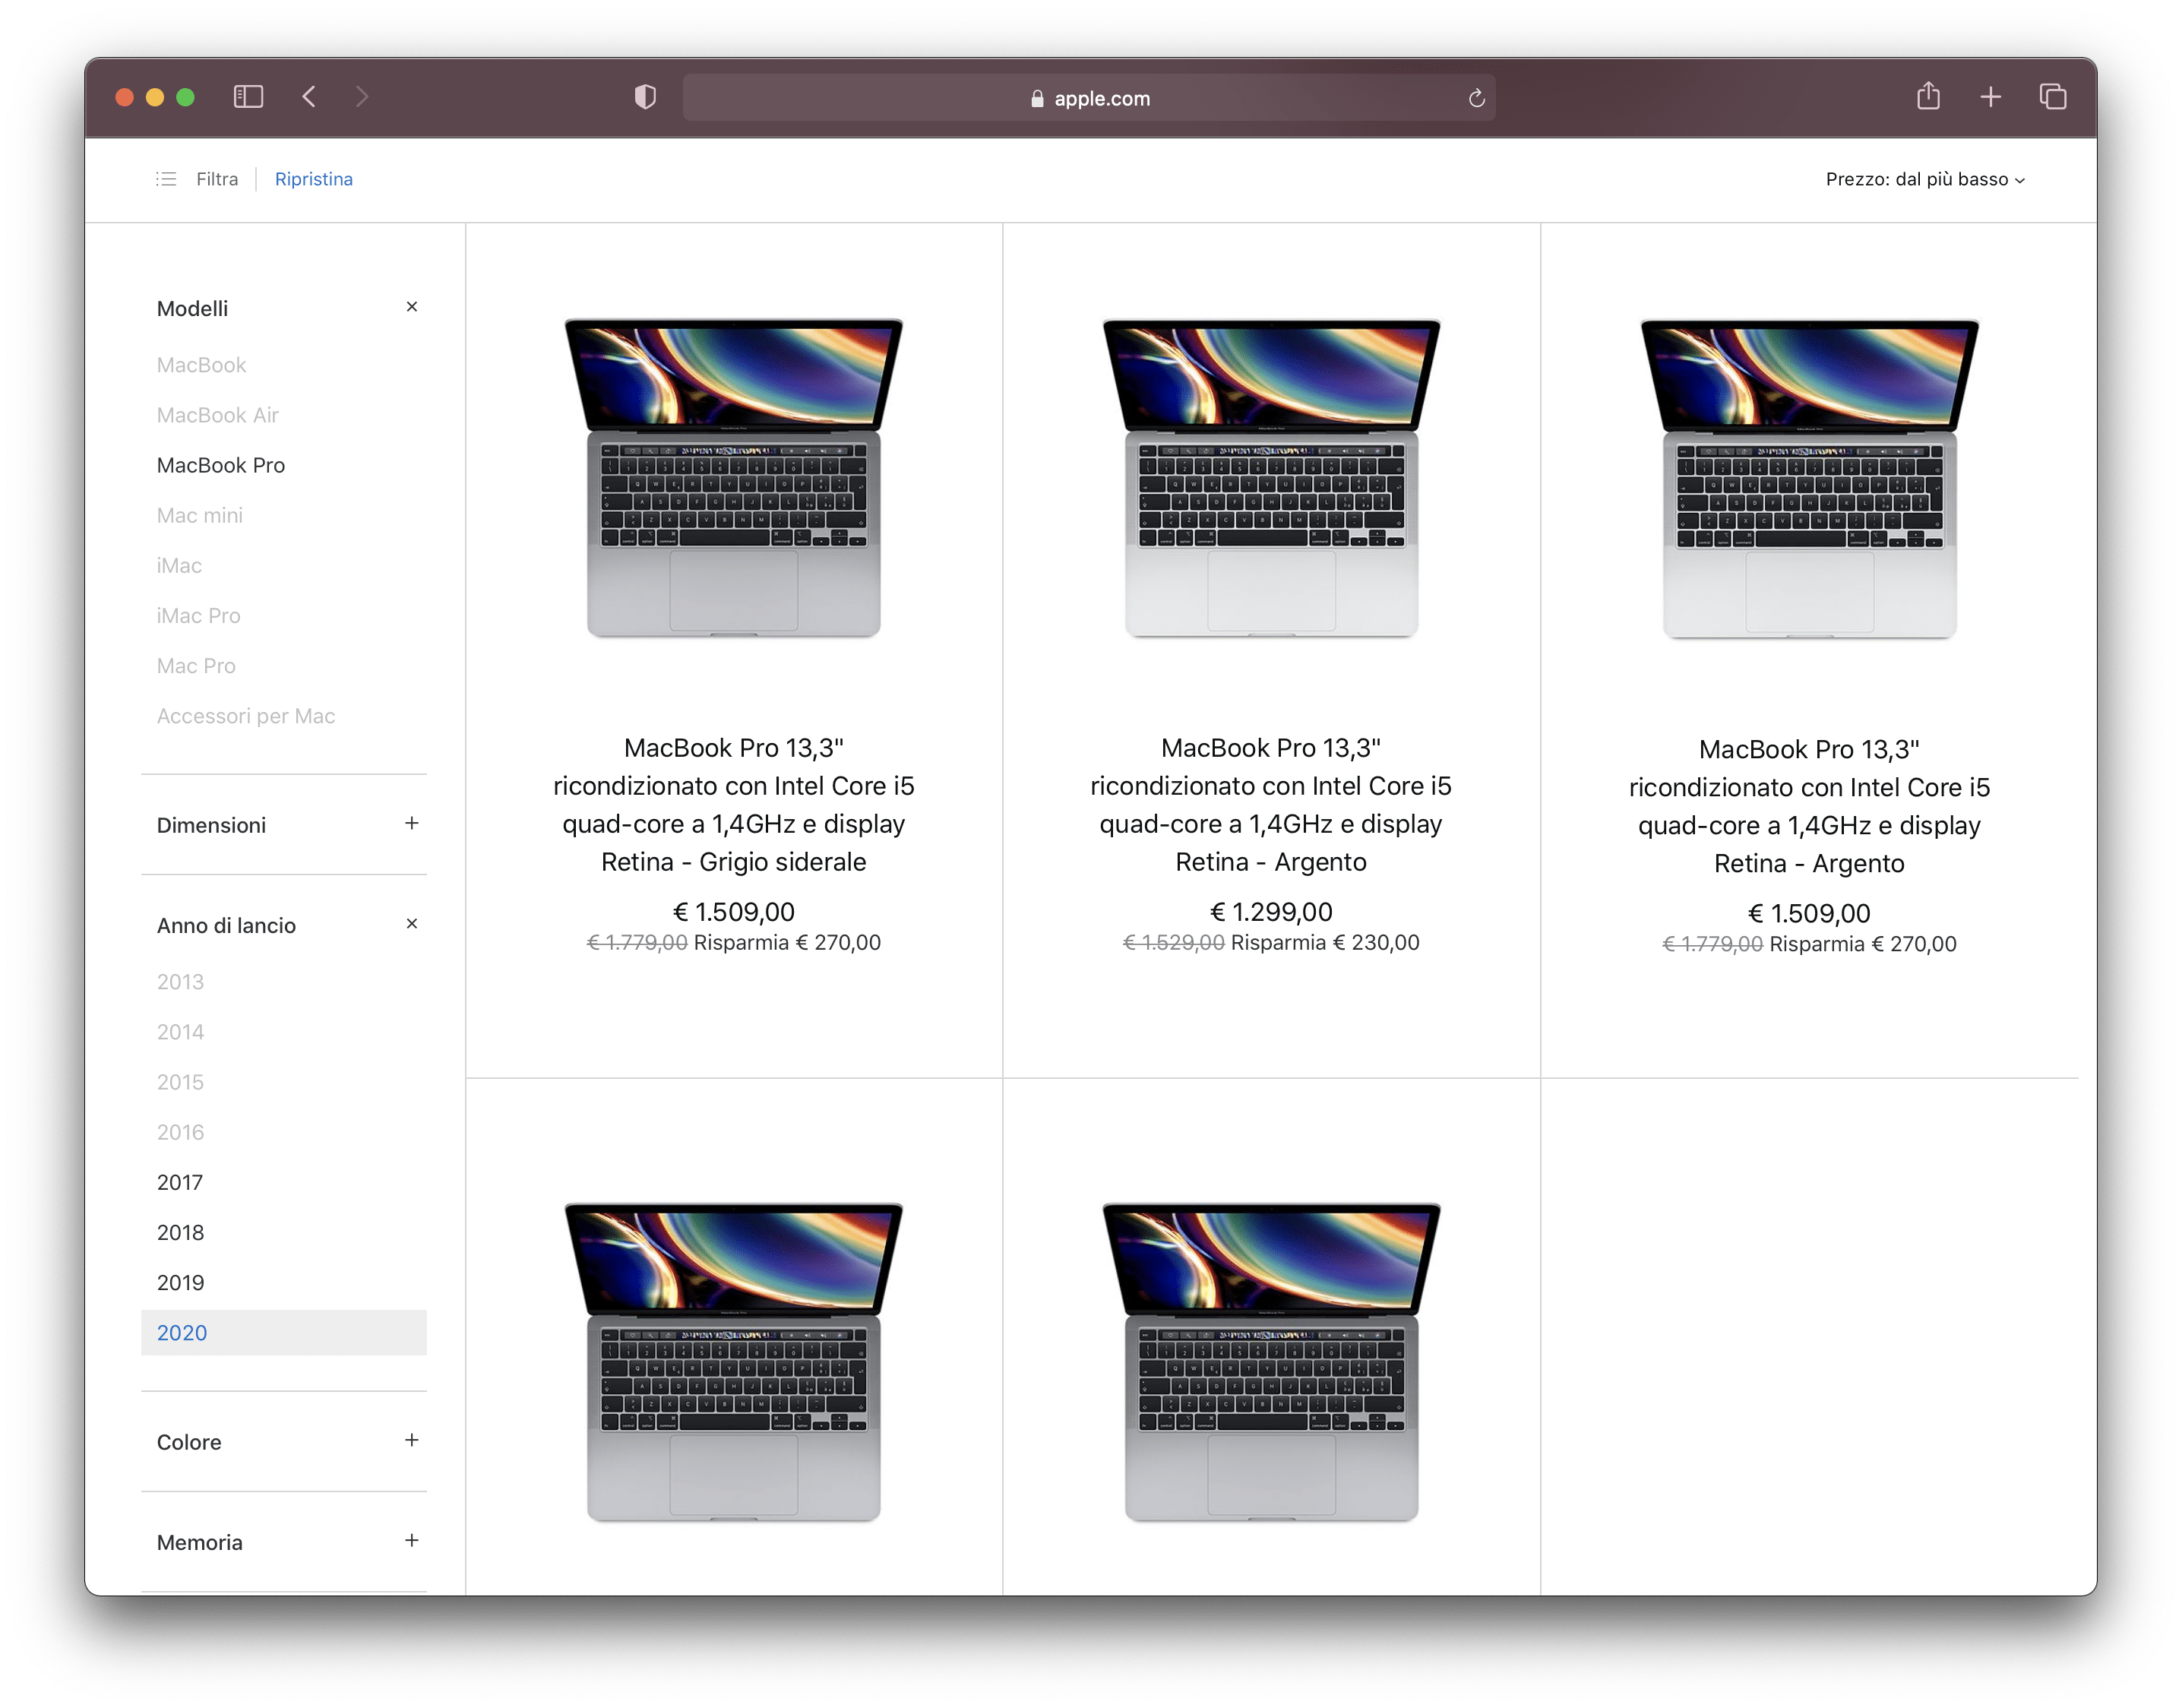Screen dimensions: 2182x1708
Task: Click the privacy shield icon in address bar
Action: (x=645, y=97)
